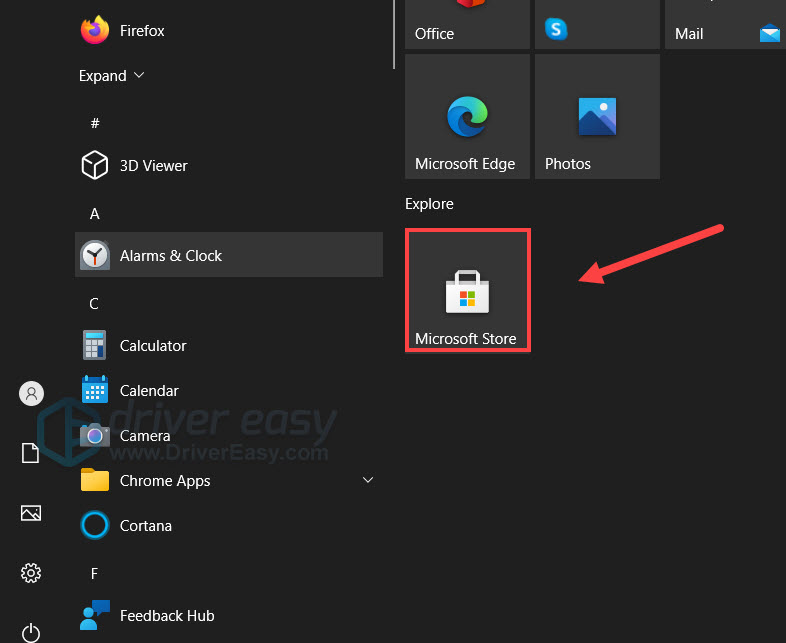The width and height of the screenshot is (786, 643).
Task: Open the Skype tile
Action: tap(597, 24)
